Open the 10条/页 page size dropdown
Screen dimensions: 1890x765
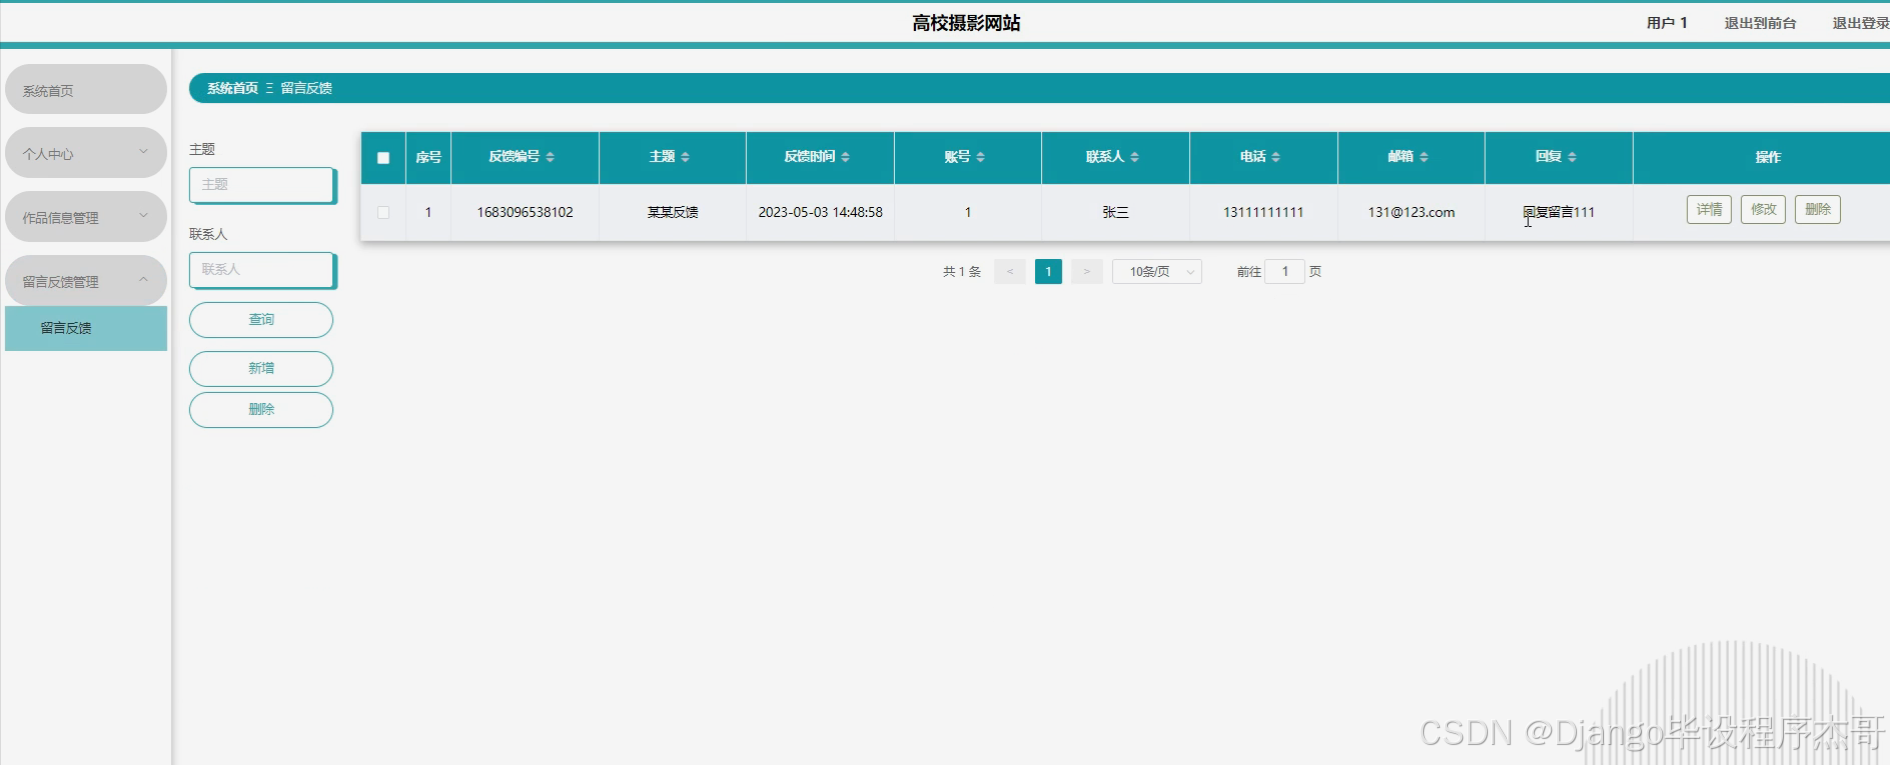coord(1157,272)
